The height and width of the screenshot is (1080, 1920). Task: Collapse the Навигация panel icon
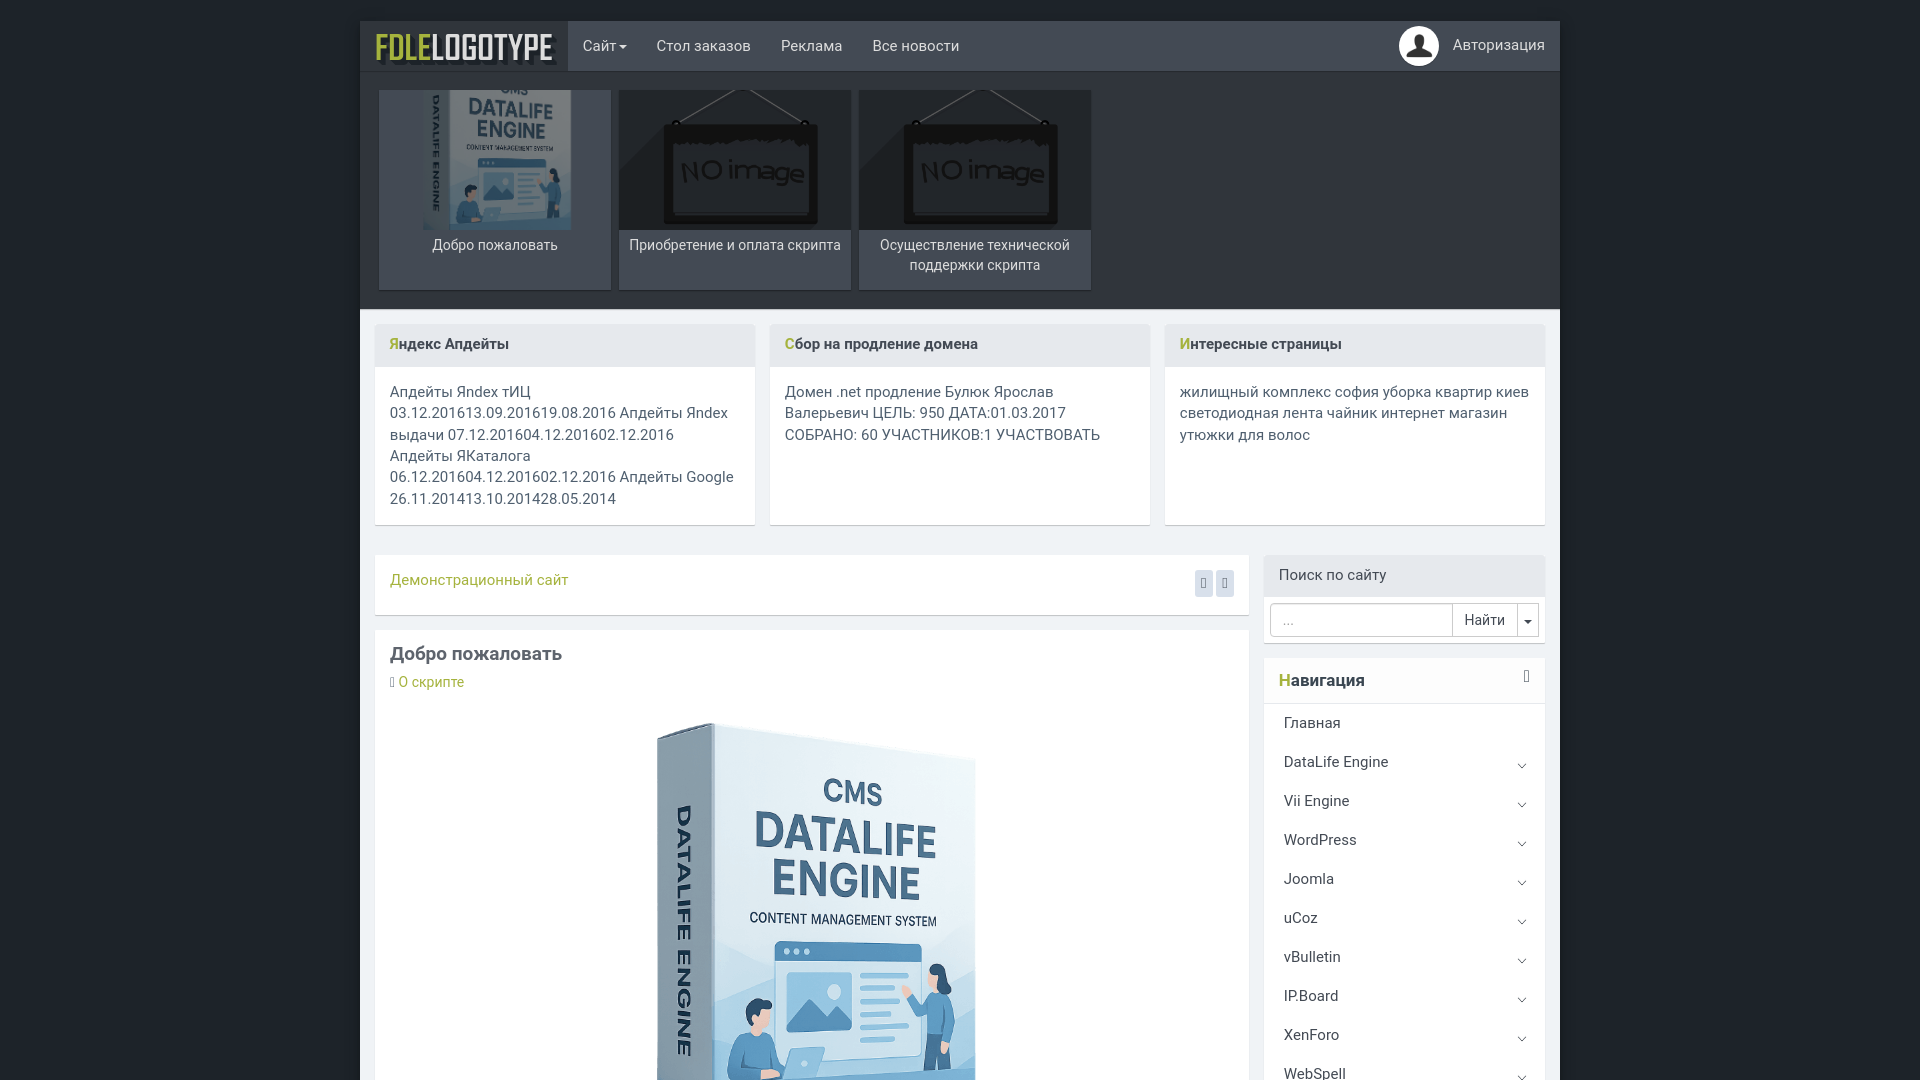point(1526,677)
